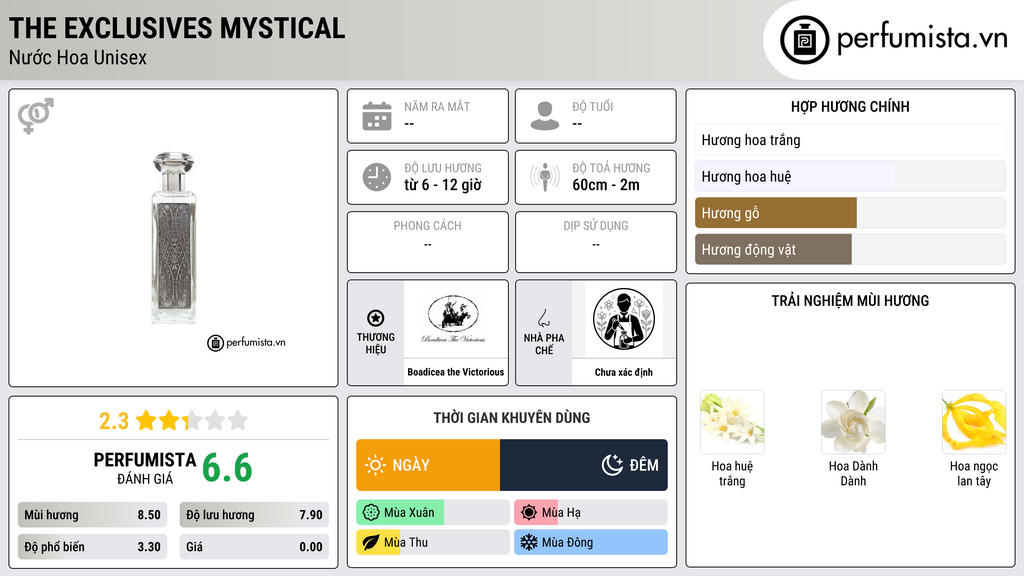Click the last grey rating star

tap(238, 420)
